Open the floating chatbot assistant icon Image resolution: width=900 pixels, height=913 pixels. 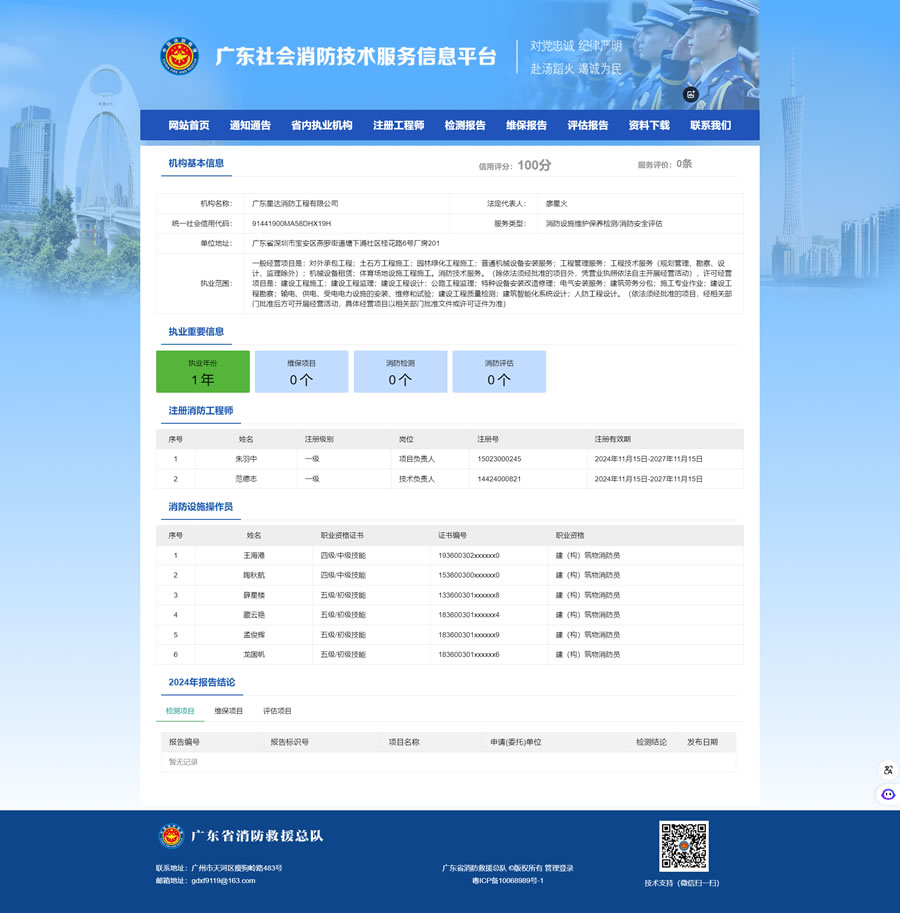pyautogui.click(x=887, y=794)
